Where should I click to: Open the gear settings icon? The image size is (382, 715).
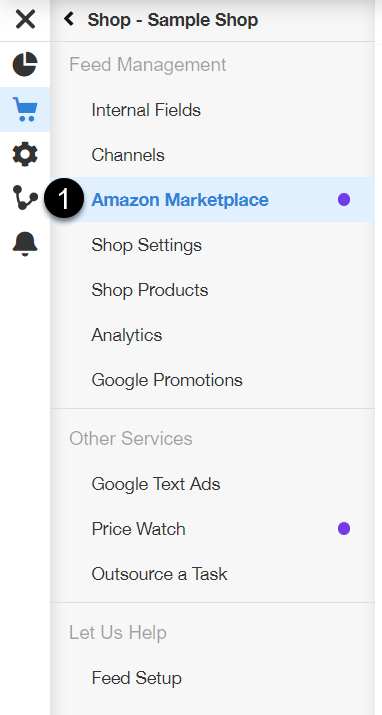[x=25, y=154]
